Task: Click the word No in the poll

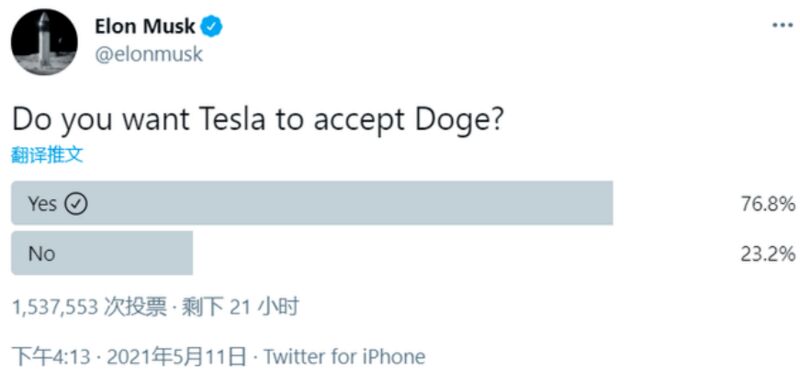Action: (41, 254)
